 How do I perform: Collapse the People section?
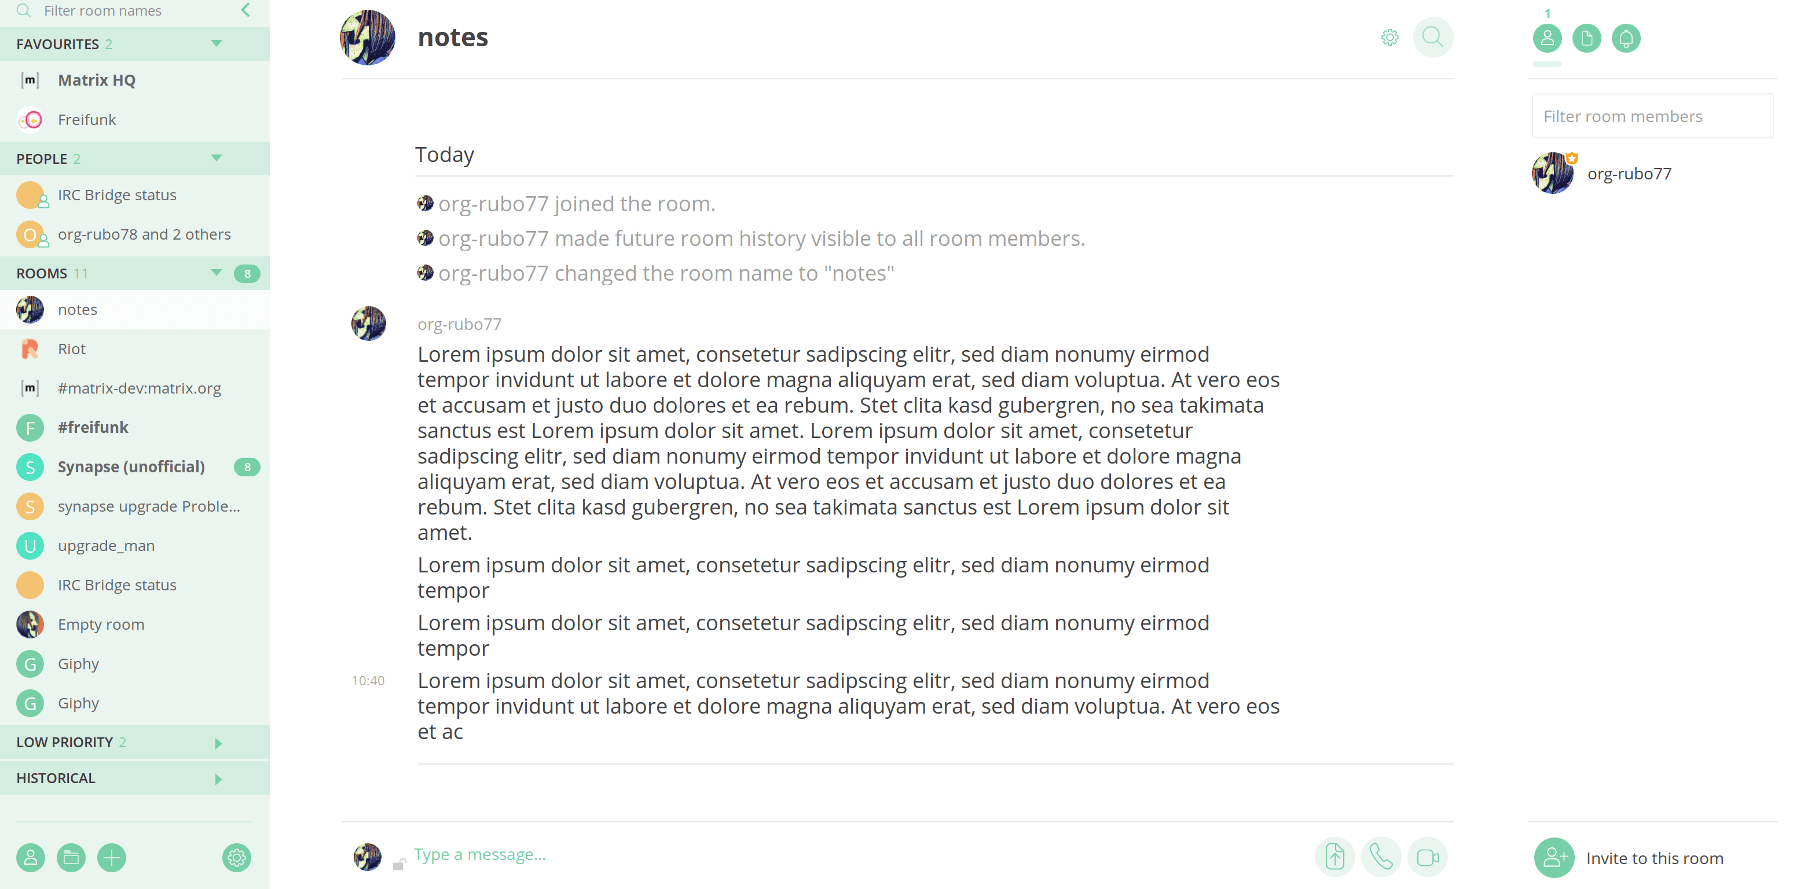pos(216,158)
